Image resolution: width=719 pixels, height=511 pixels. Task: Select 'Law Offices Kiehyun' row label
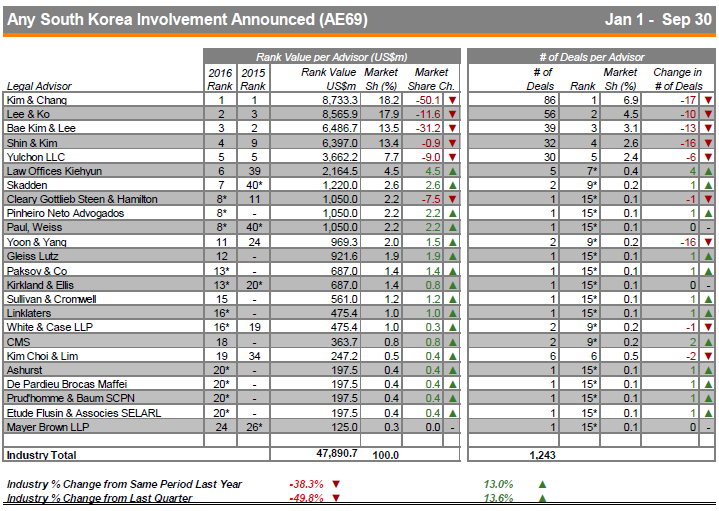point(54,171)
